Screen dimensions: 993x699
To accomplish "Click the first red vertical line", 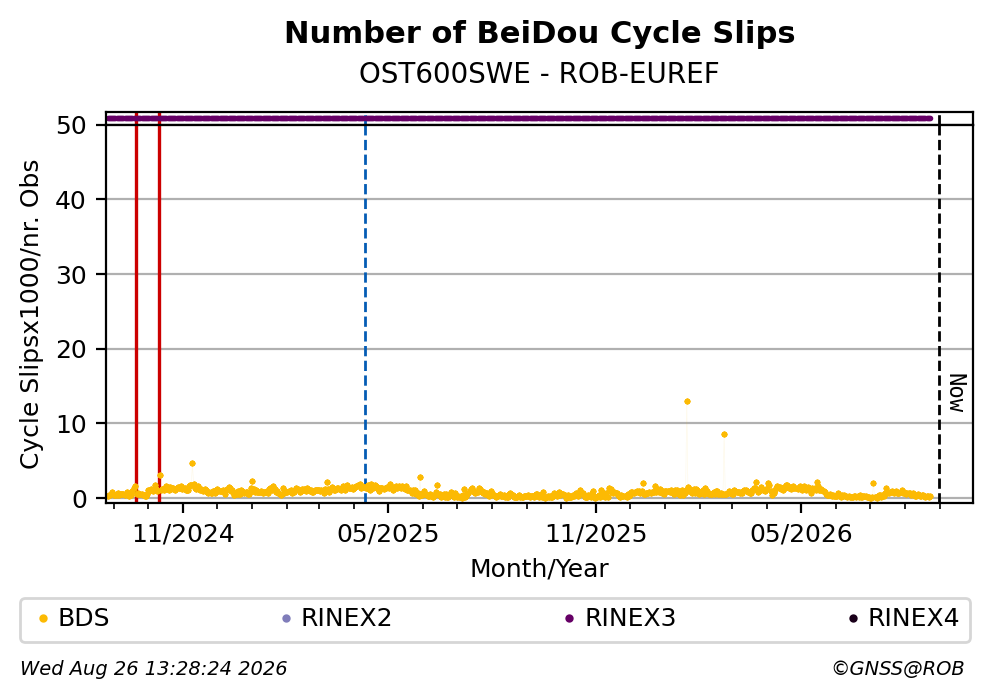I will point(136,307).
